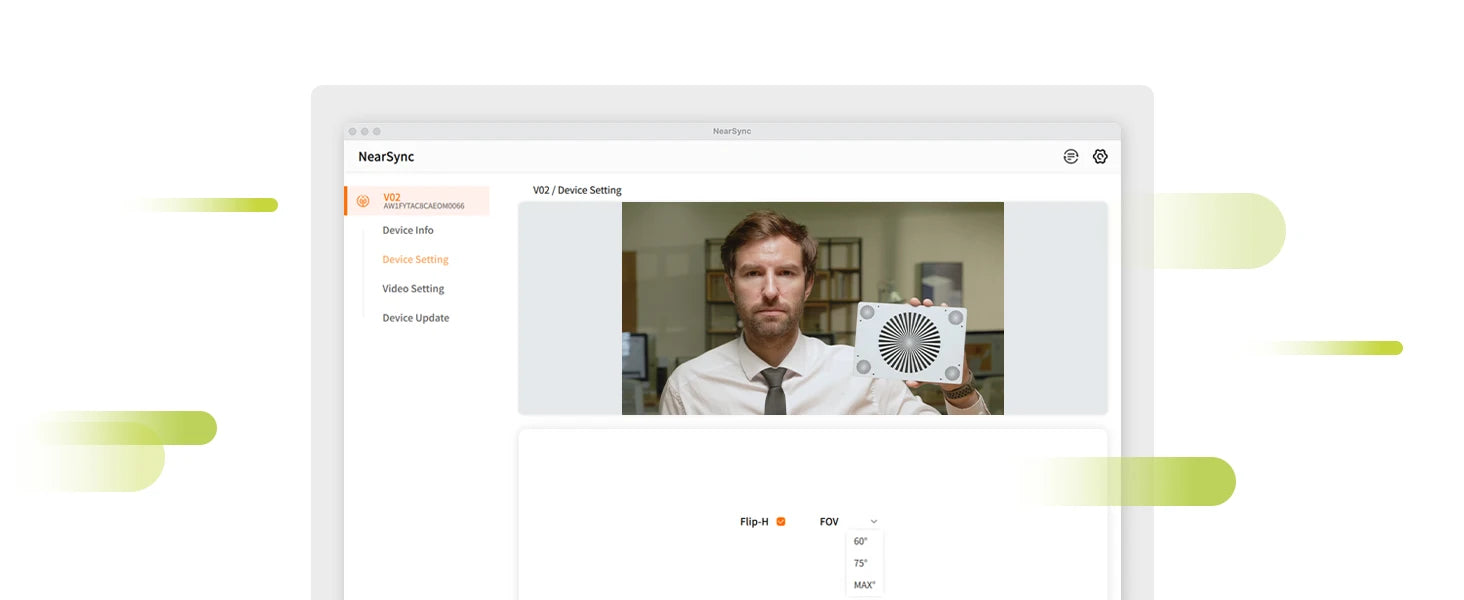Screen dimensions: 1464x600
Task: Select the V02 device in the sidebar
Action: click(x=391, y=195)
